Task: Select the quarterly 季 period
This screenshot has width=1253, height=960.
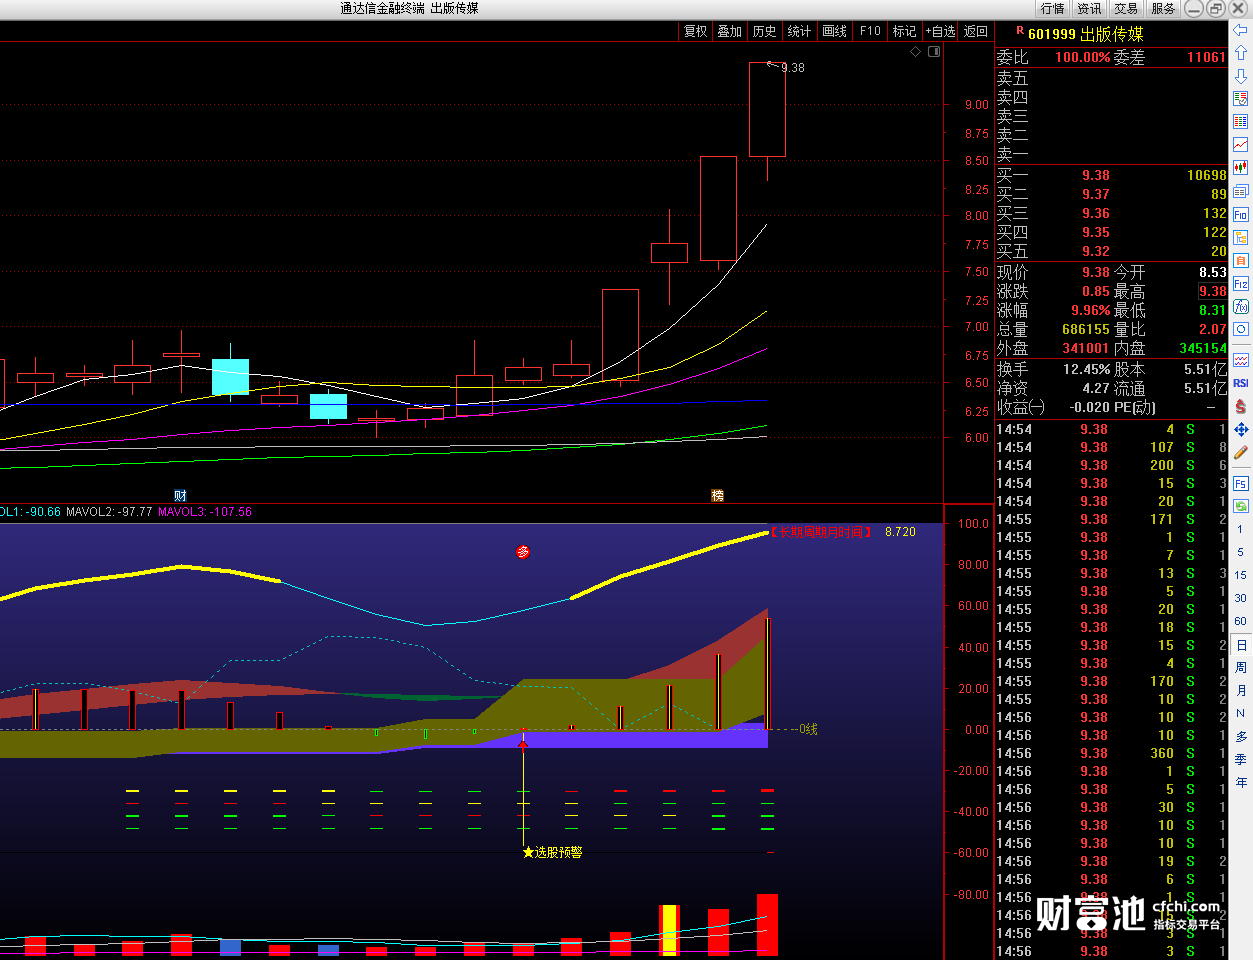Action: 1241,760
